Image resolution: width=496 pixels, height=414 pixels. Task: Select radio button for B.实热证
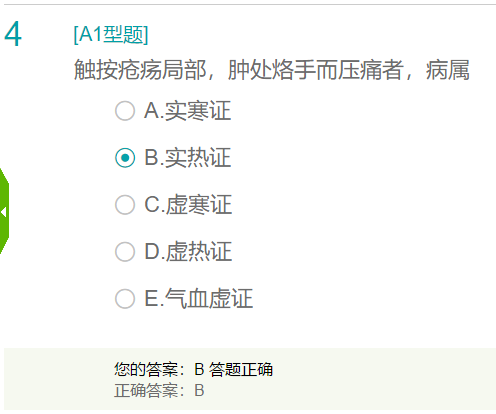coord(125,158)
